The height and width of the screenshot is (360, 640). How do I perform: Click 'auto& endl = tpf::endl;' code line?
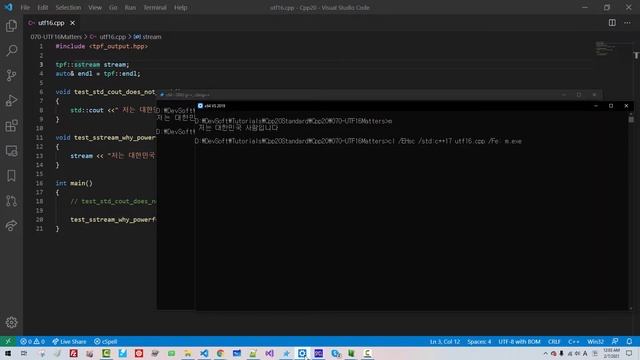click(98, 73)
